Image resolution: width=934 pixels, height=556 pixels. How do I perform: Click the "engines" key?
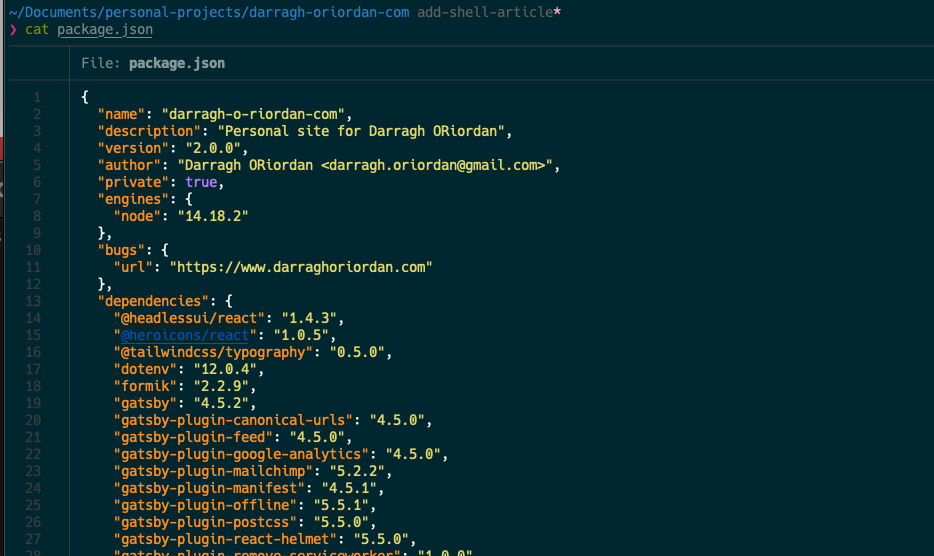coord(133,199)
